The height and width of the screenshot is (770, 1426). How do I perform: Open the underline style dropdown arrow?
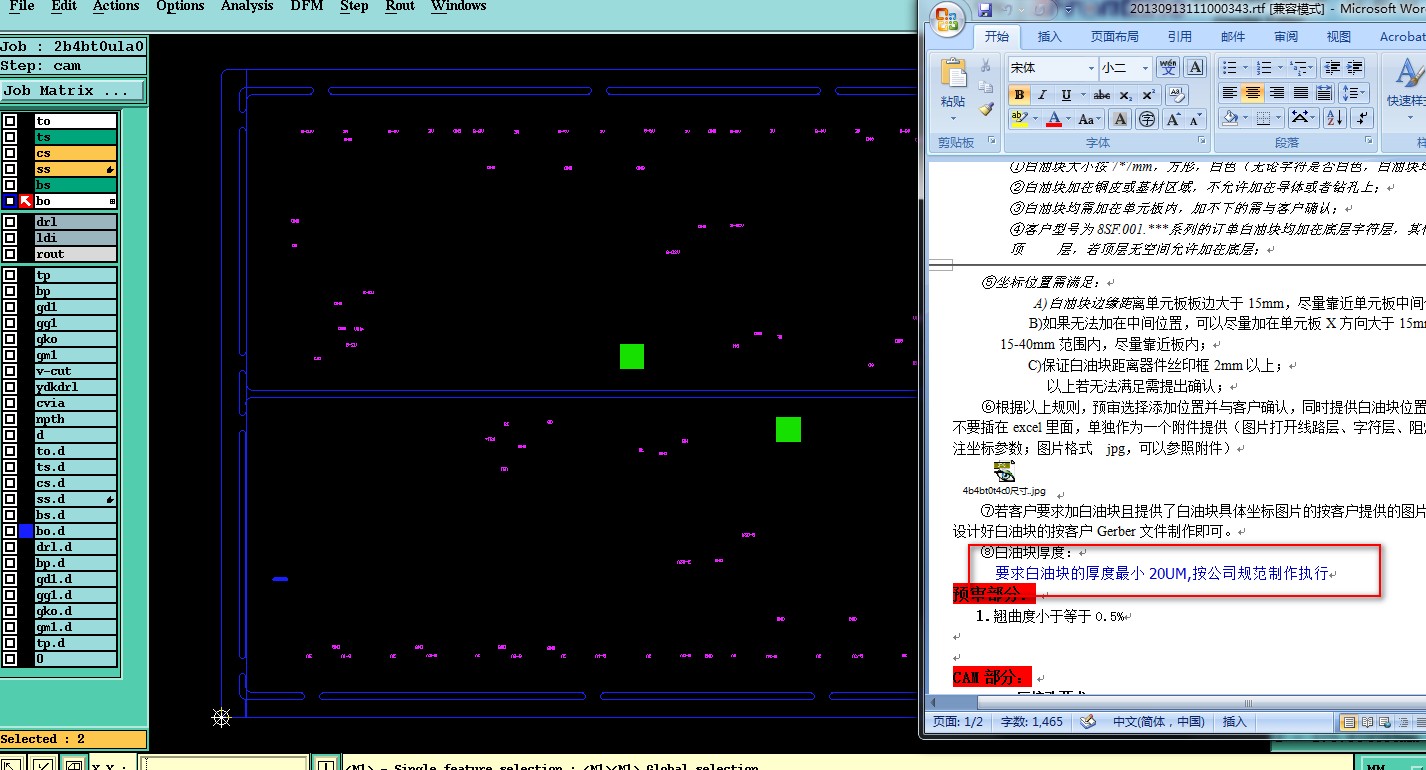(1083, 95)
